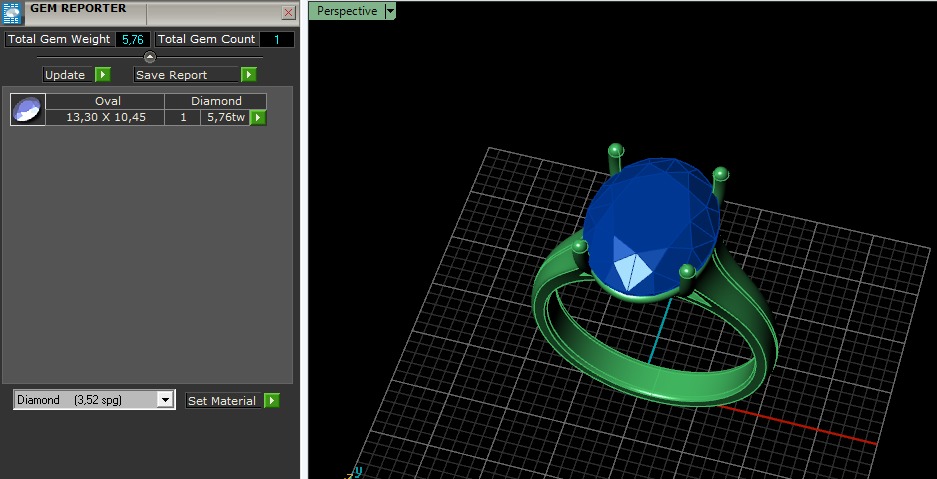Click the Total Gem Weight value 5,76

133,39
